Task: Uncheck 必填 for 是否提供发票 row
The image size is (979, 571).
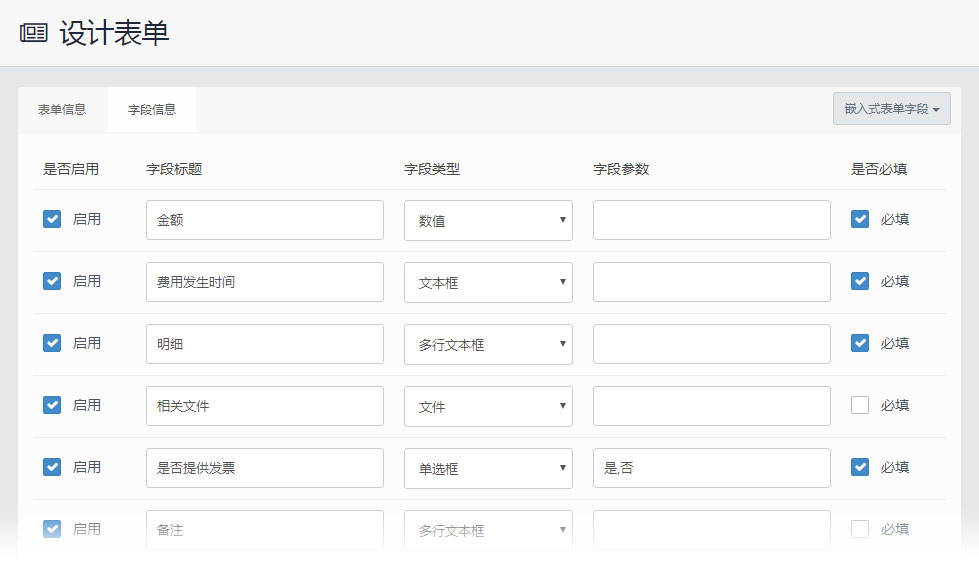Action: 860,467
